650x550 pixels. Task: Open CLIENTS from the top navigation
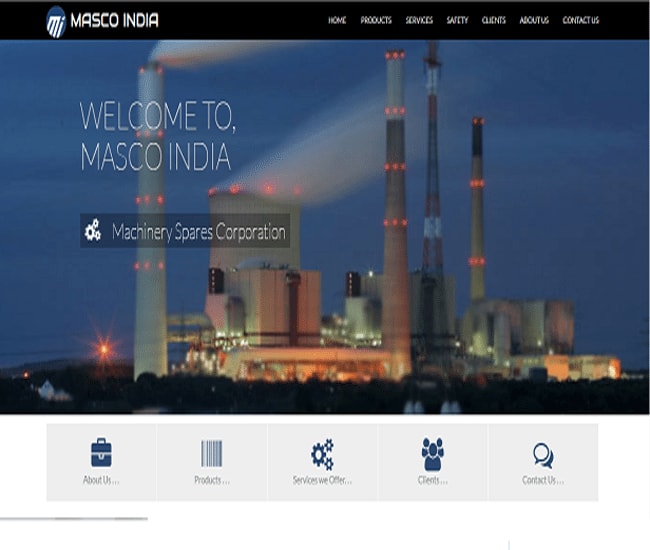point(494,20)
